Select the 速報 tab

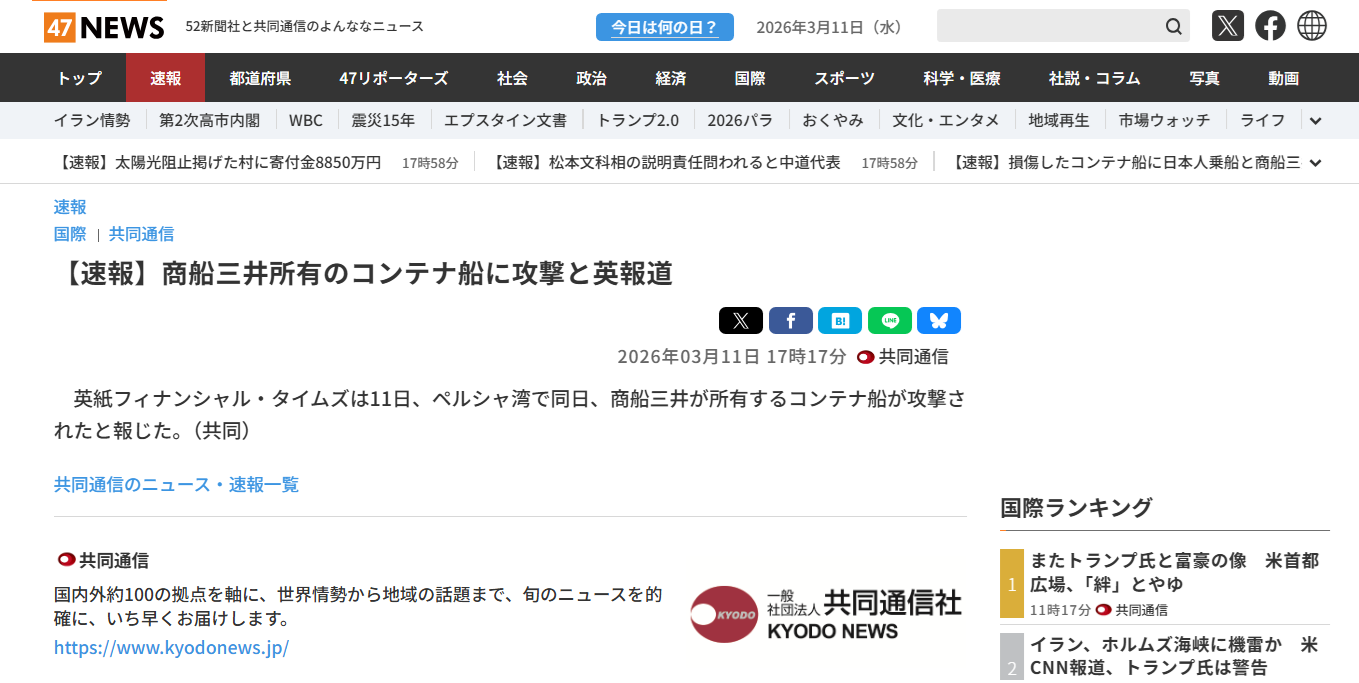tap(165, 78)
